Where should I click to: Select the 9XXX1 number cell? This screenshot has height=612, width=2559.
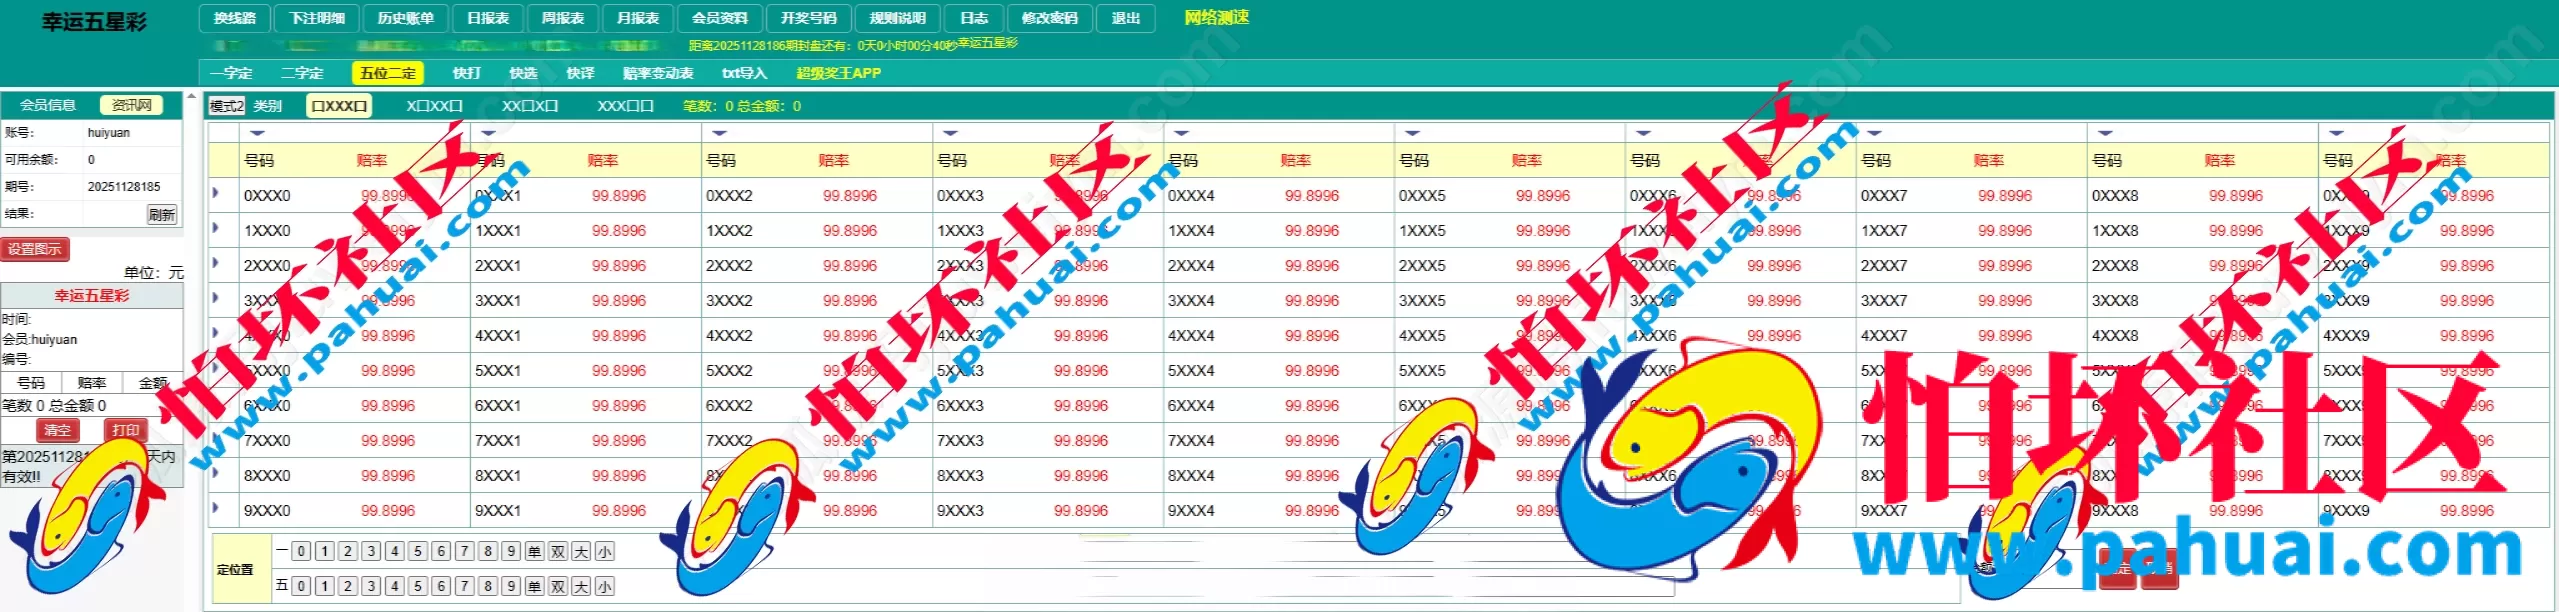click(498, 511)
